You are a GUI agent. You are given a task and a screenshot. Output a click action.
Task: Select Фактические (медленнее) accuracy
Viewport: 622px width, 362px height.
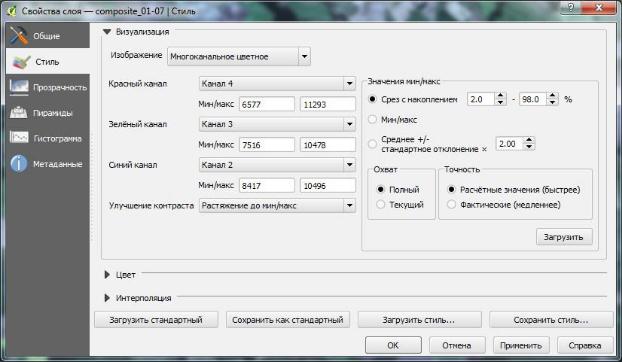pos(451,205)
